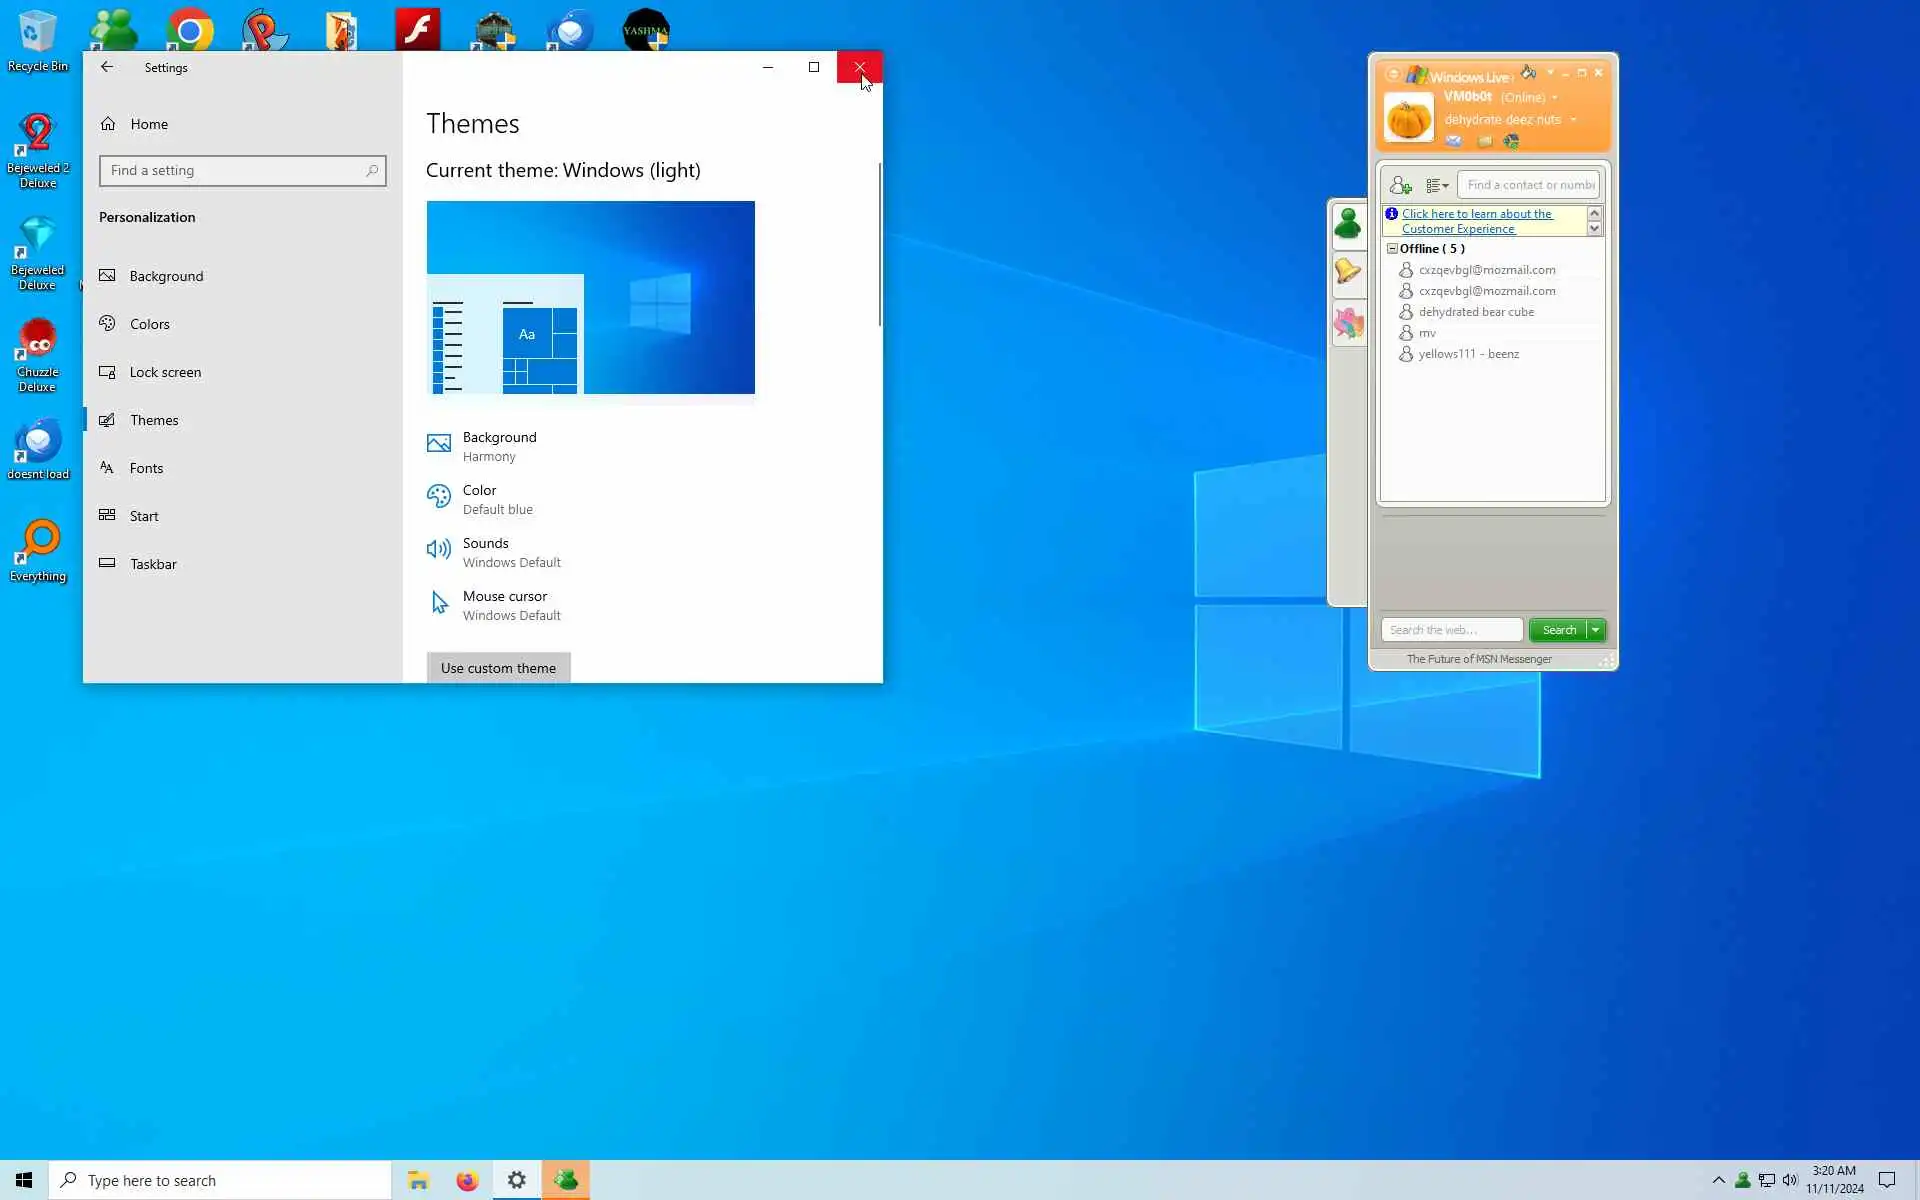Viewport: 1920px width, 1200px height.
Task: Select Background in Personalization sidebar
Action: click(166, 276)
